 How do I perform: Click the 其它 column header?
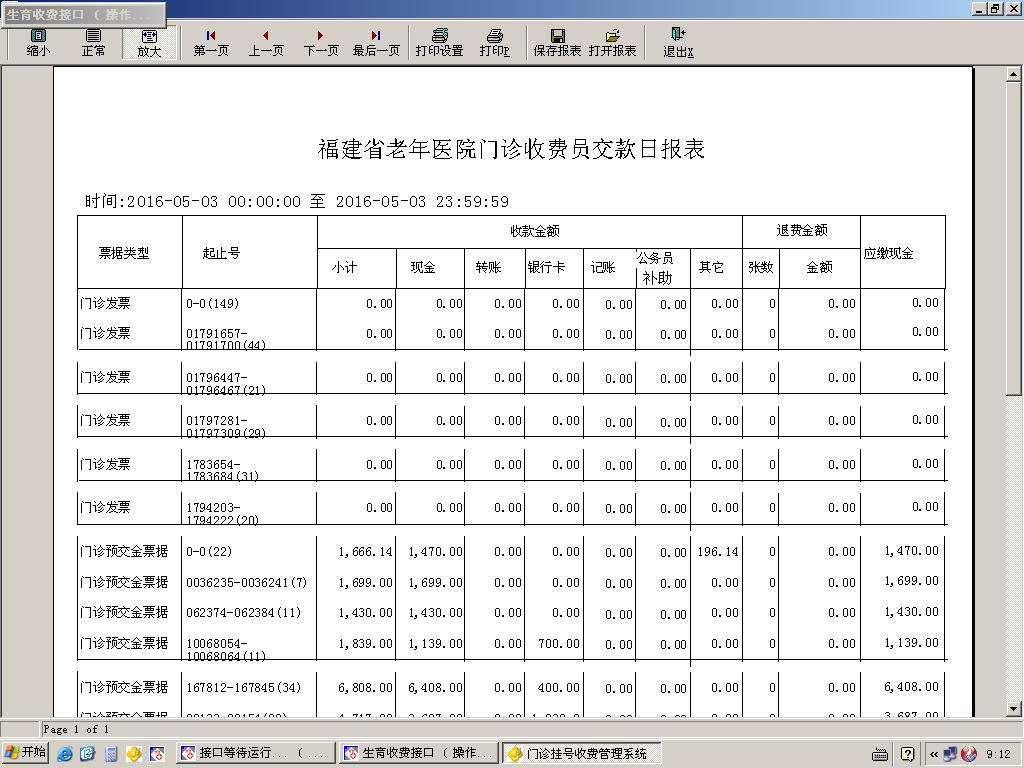711,267
